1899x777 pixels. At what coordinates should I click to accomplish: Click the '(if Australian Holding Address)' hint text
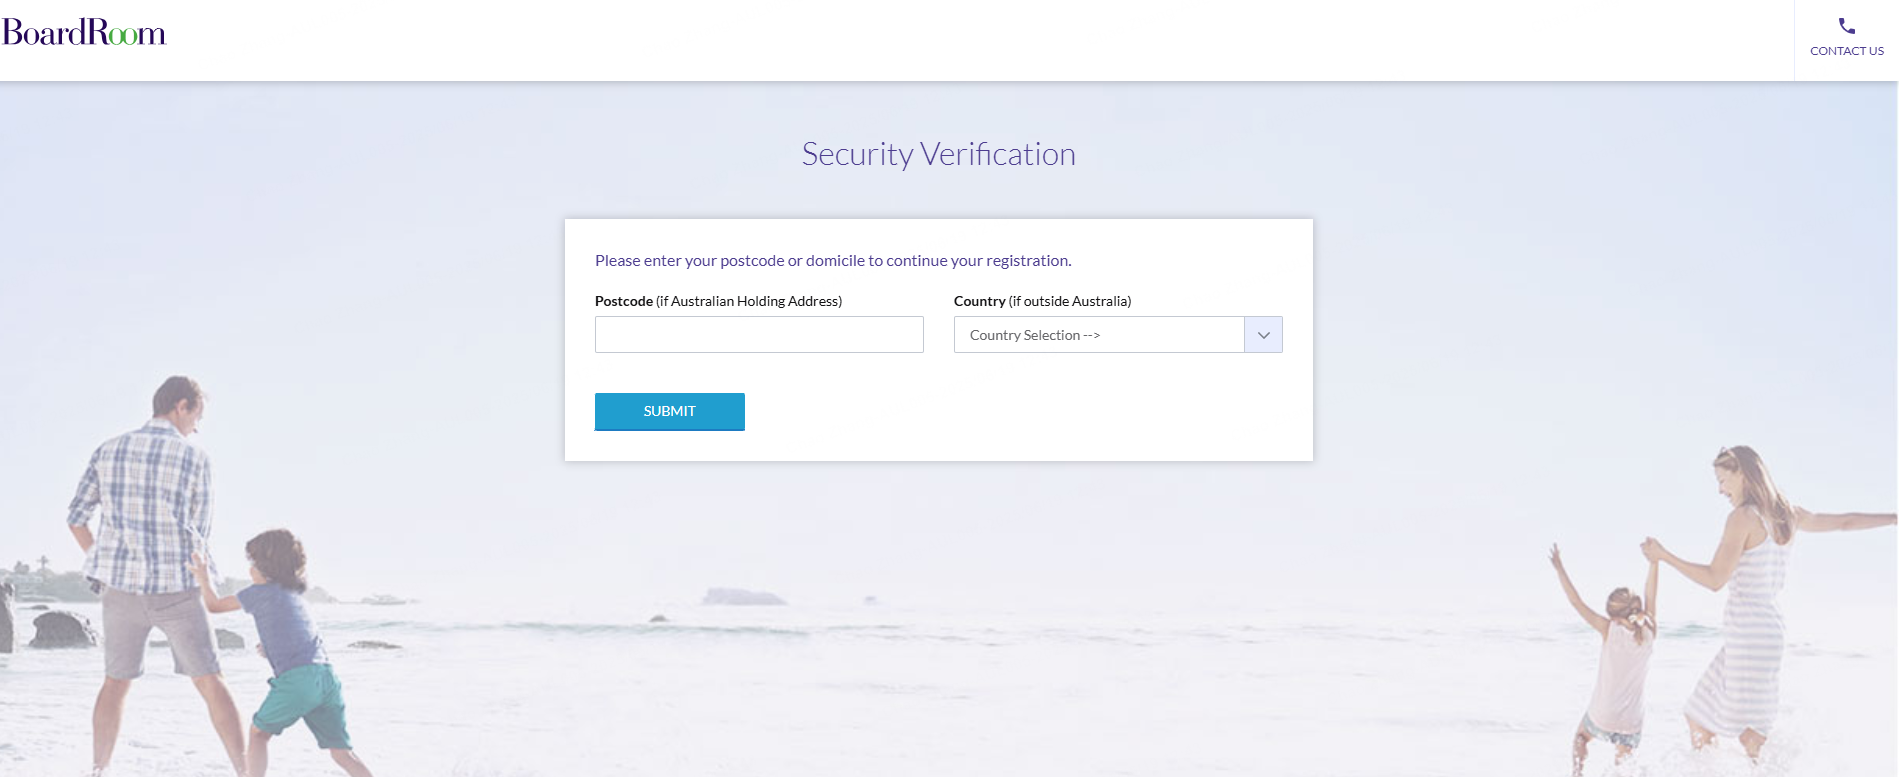(x=749, y=301)
